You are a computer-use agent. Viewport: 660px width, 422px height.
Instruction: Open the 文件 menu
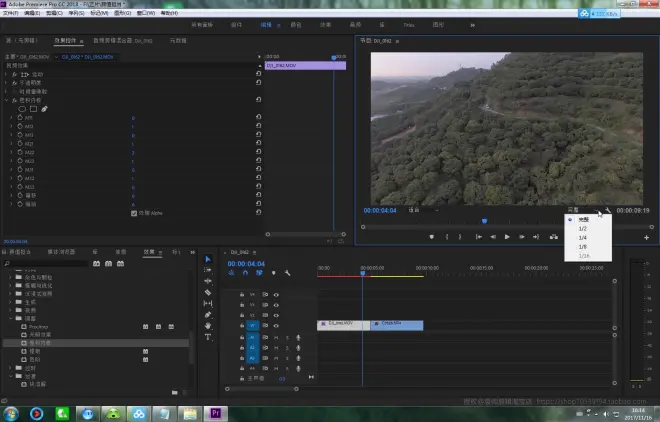point(10,13)
